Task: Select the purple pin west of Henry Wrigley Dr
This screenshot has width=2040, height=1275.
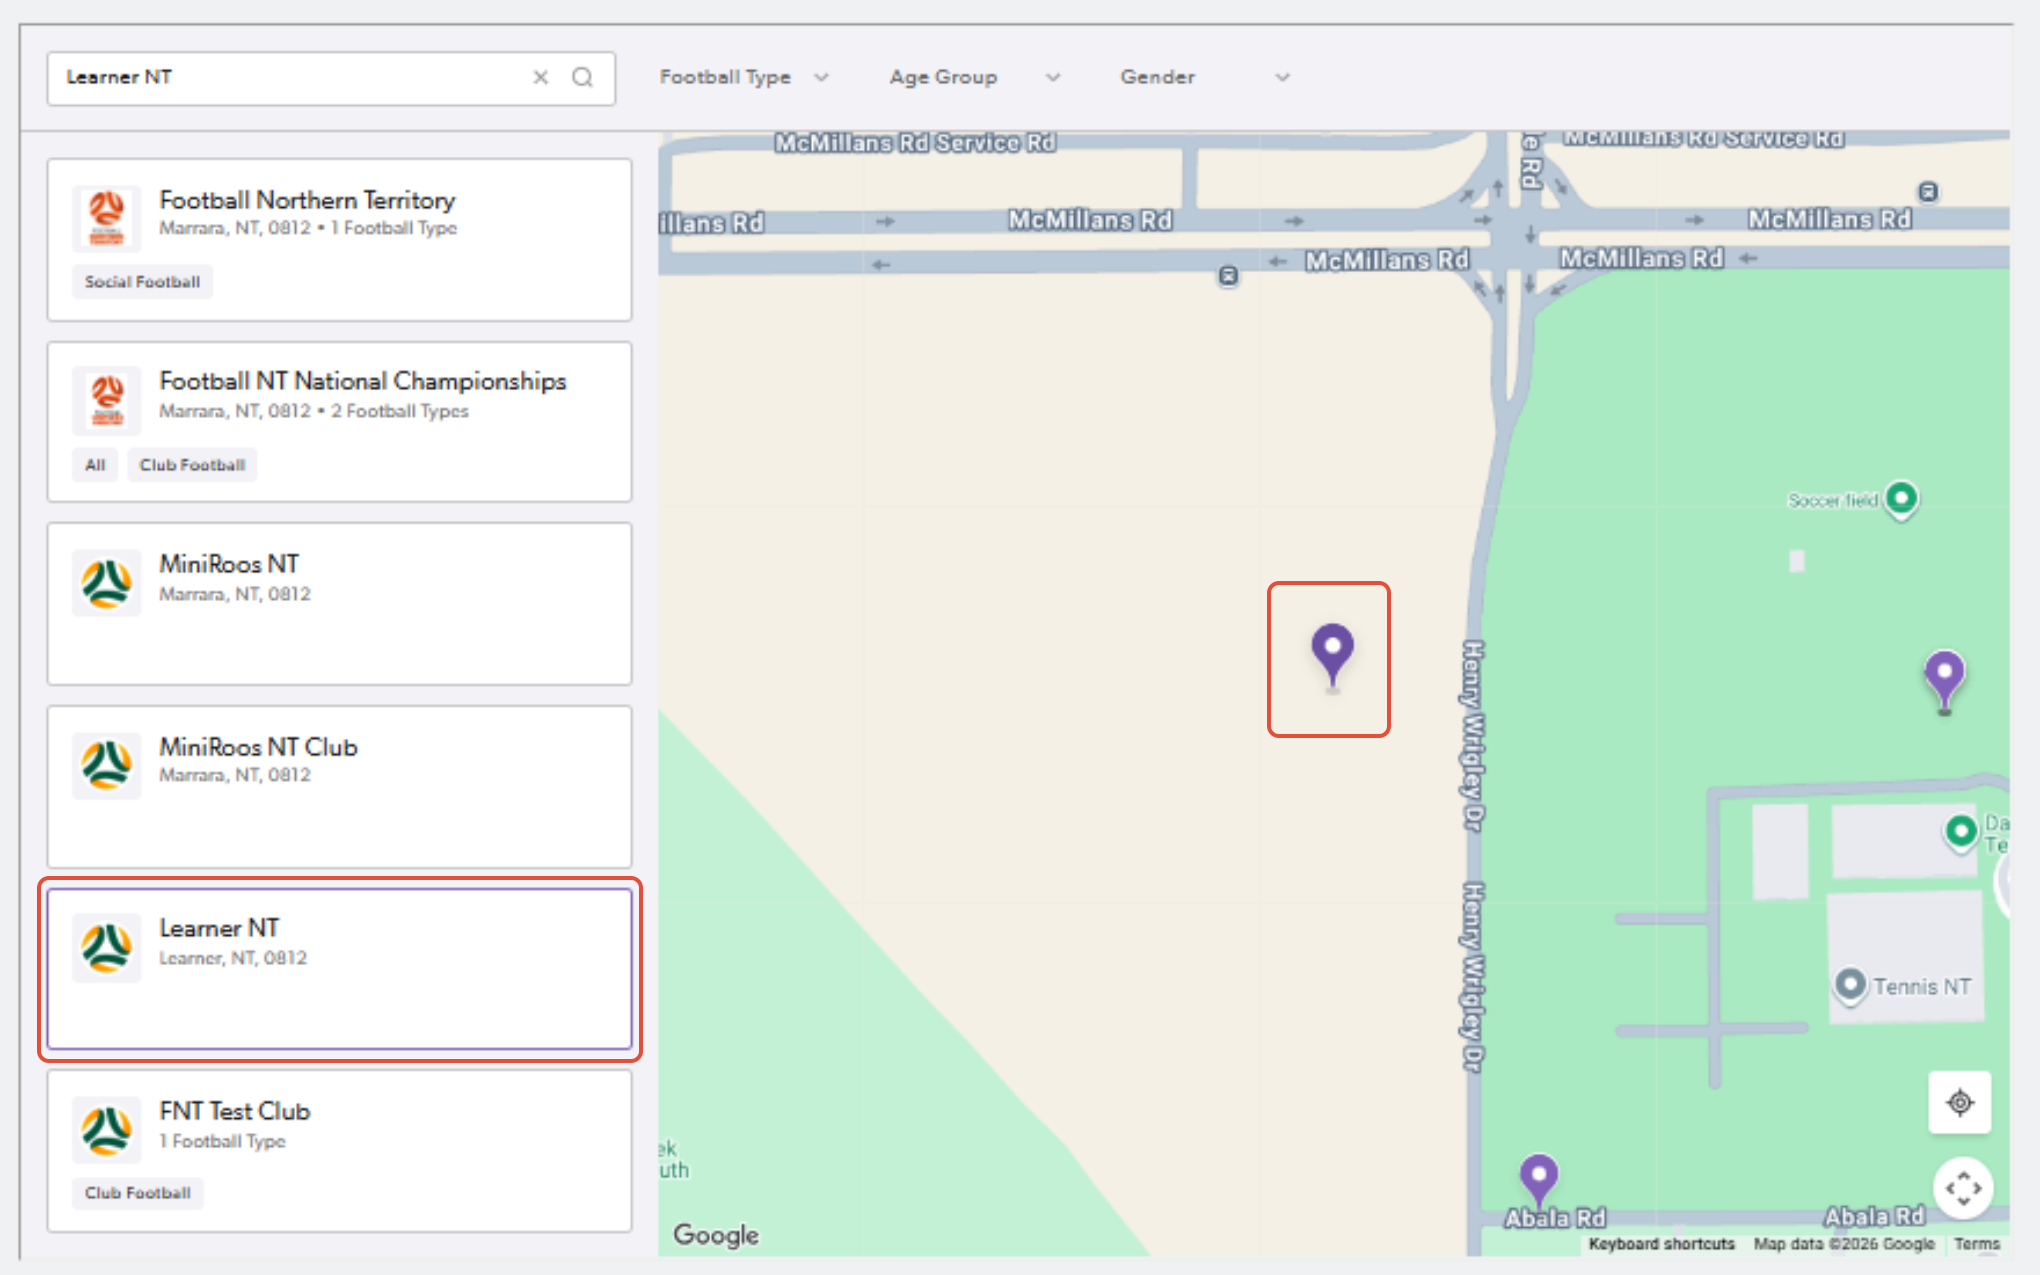Action: (x=1332, y=657)
